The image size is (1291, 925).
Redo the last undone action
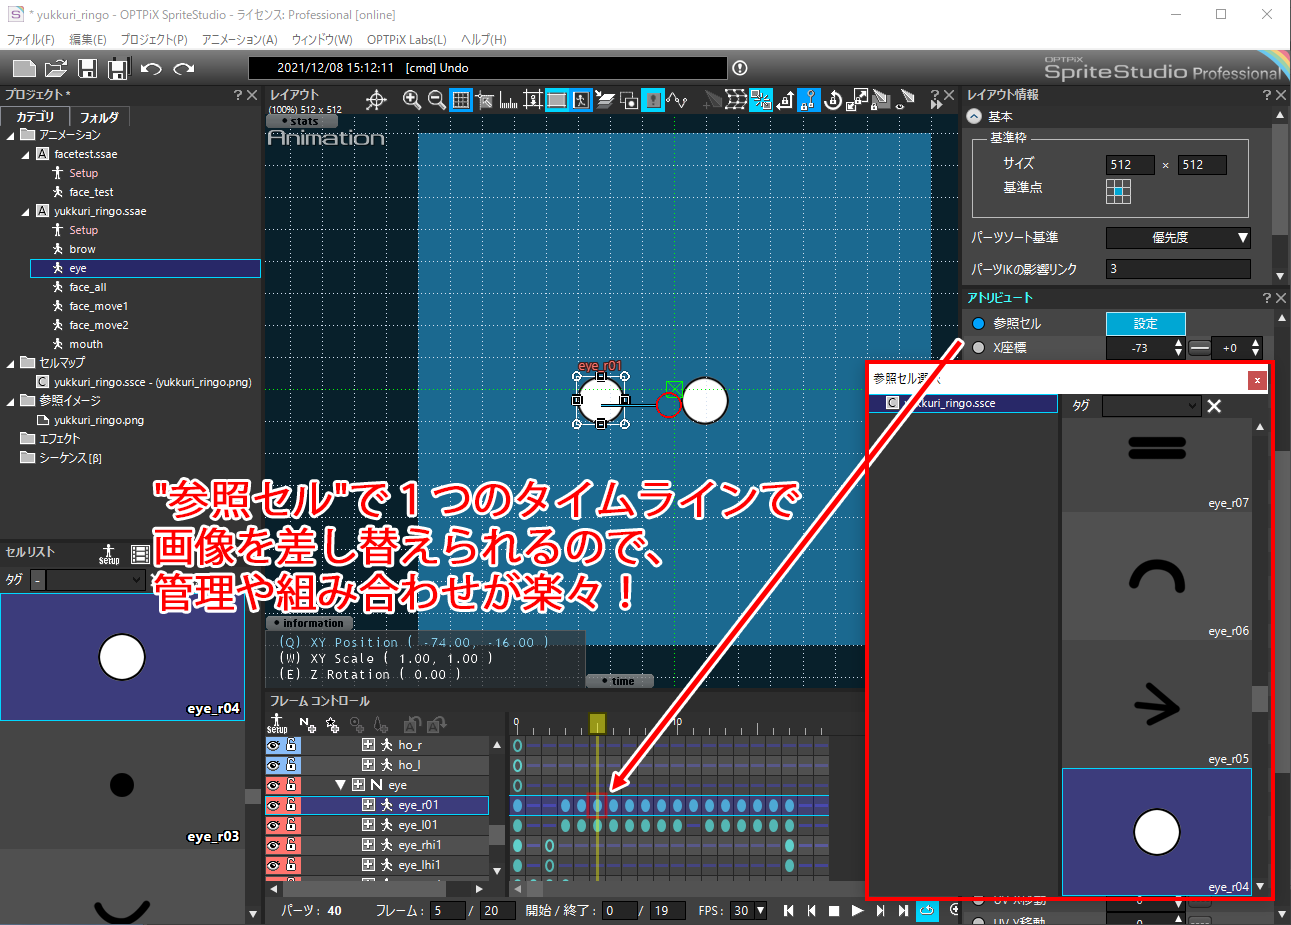point(183,68)
